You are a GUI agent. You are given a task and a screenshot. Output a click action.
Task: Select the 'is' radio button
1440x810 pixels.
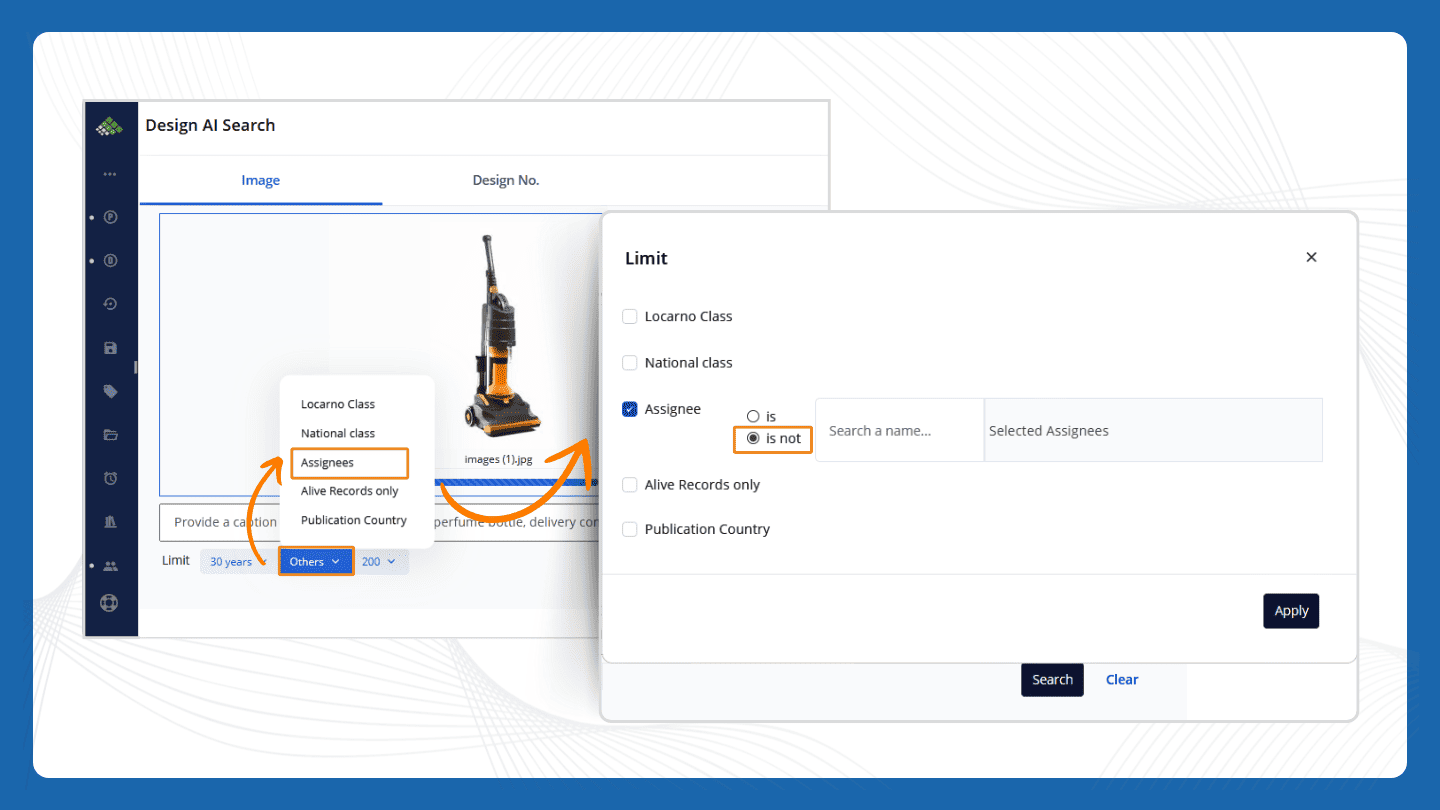pyautogui.click(x=753, y=416)
